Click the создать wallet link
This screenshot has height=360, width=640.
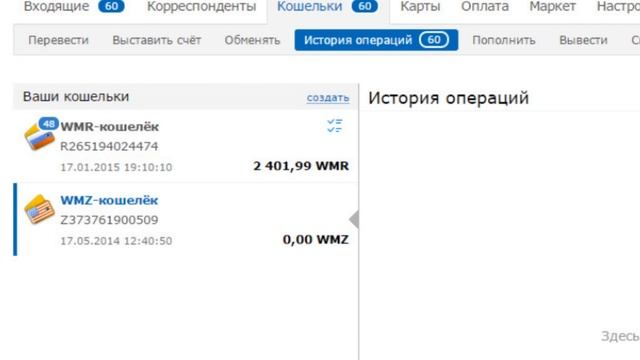(328, 98)
